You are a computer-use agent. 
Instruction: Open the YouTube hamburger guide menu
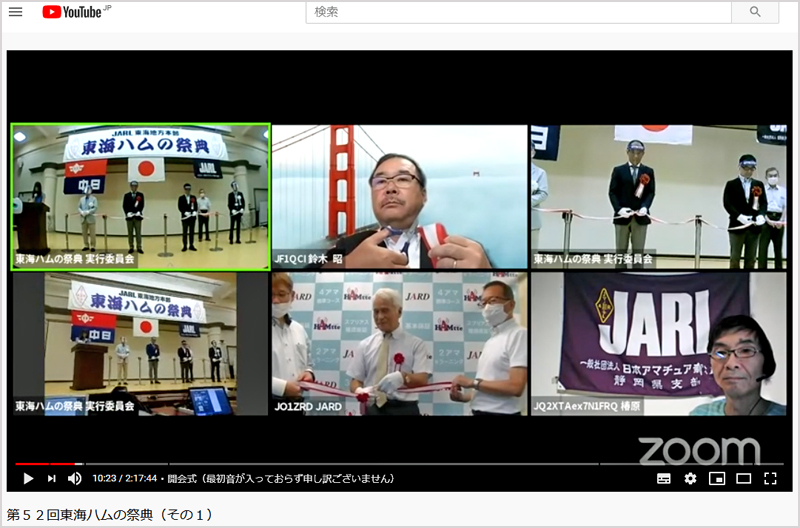[x=15, y=12]
